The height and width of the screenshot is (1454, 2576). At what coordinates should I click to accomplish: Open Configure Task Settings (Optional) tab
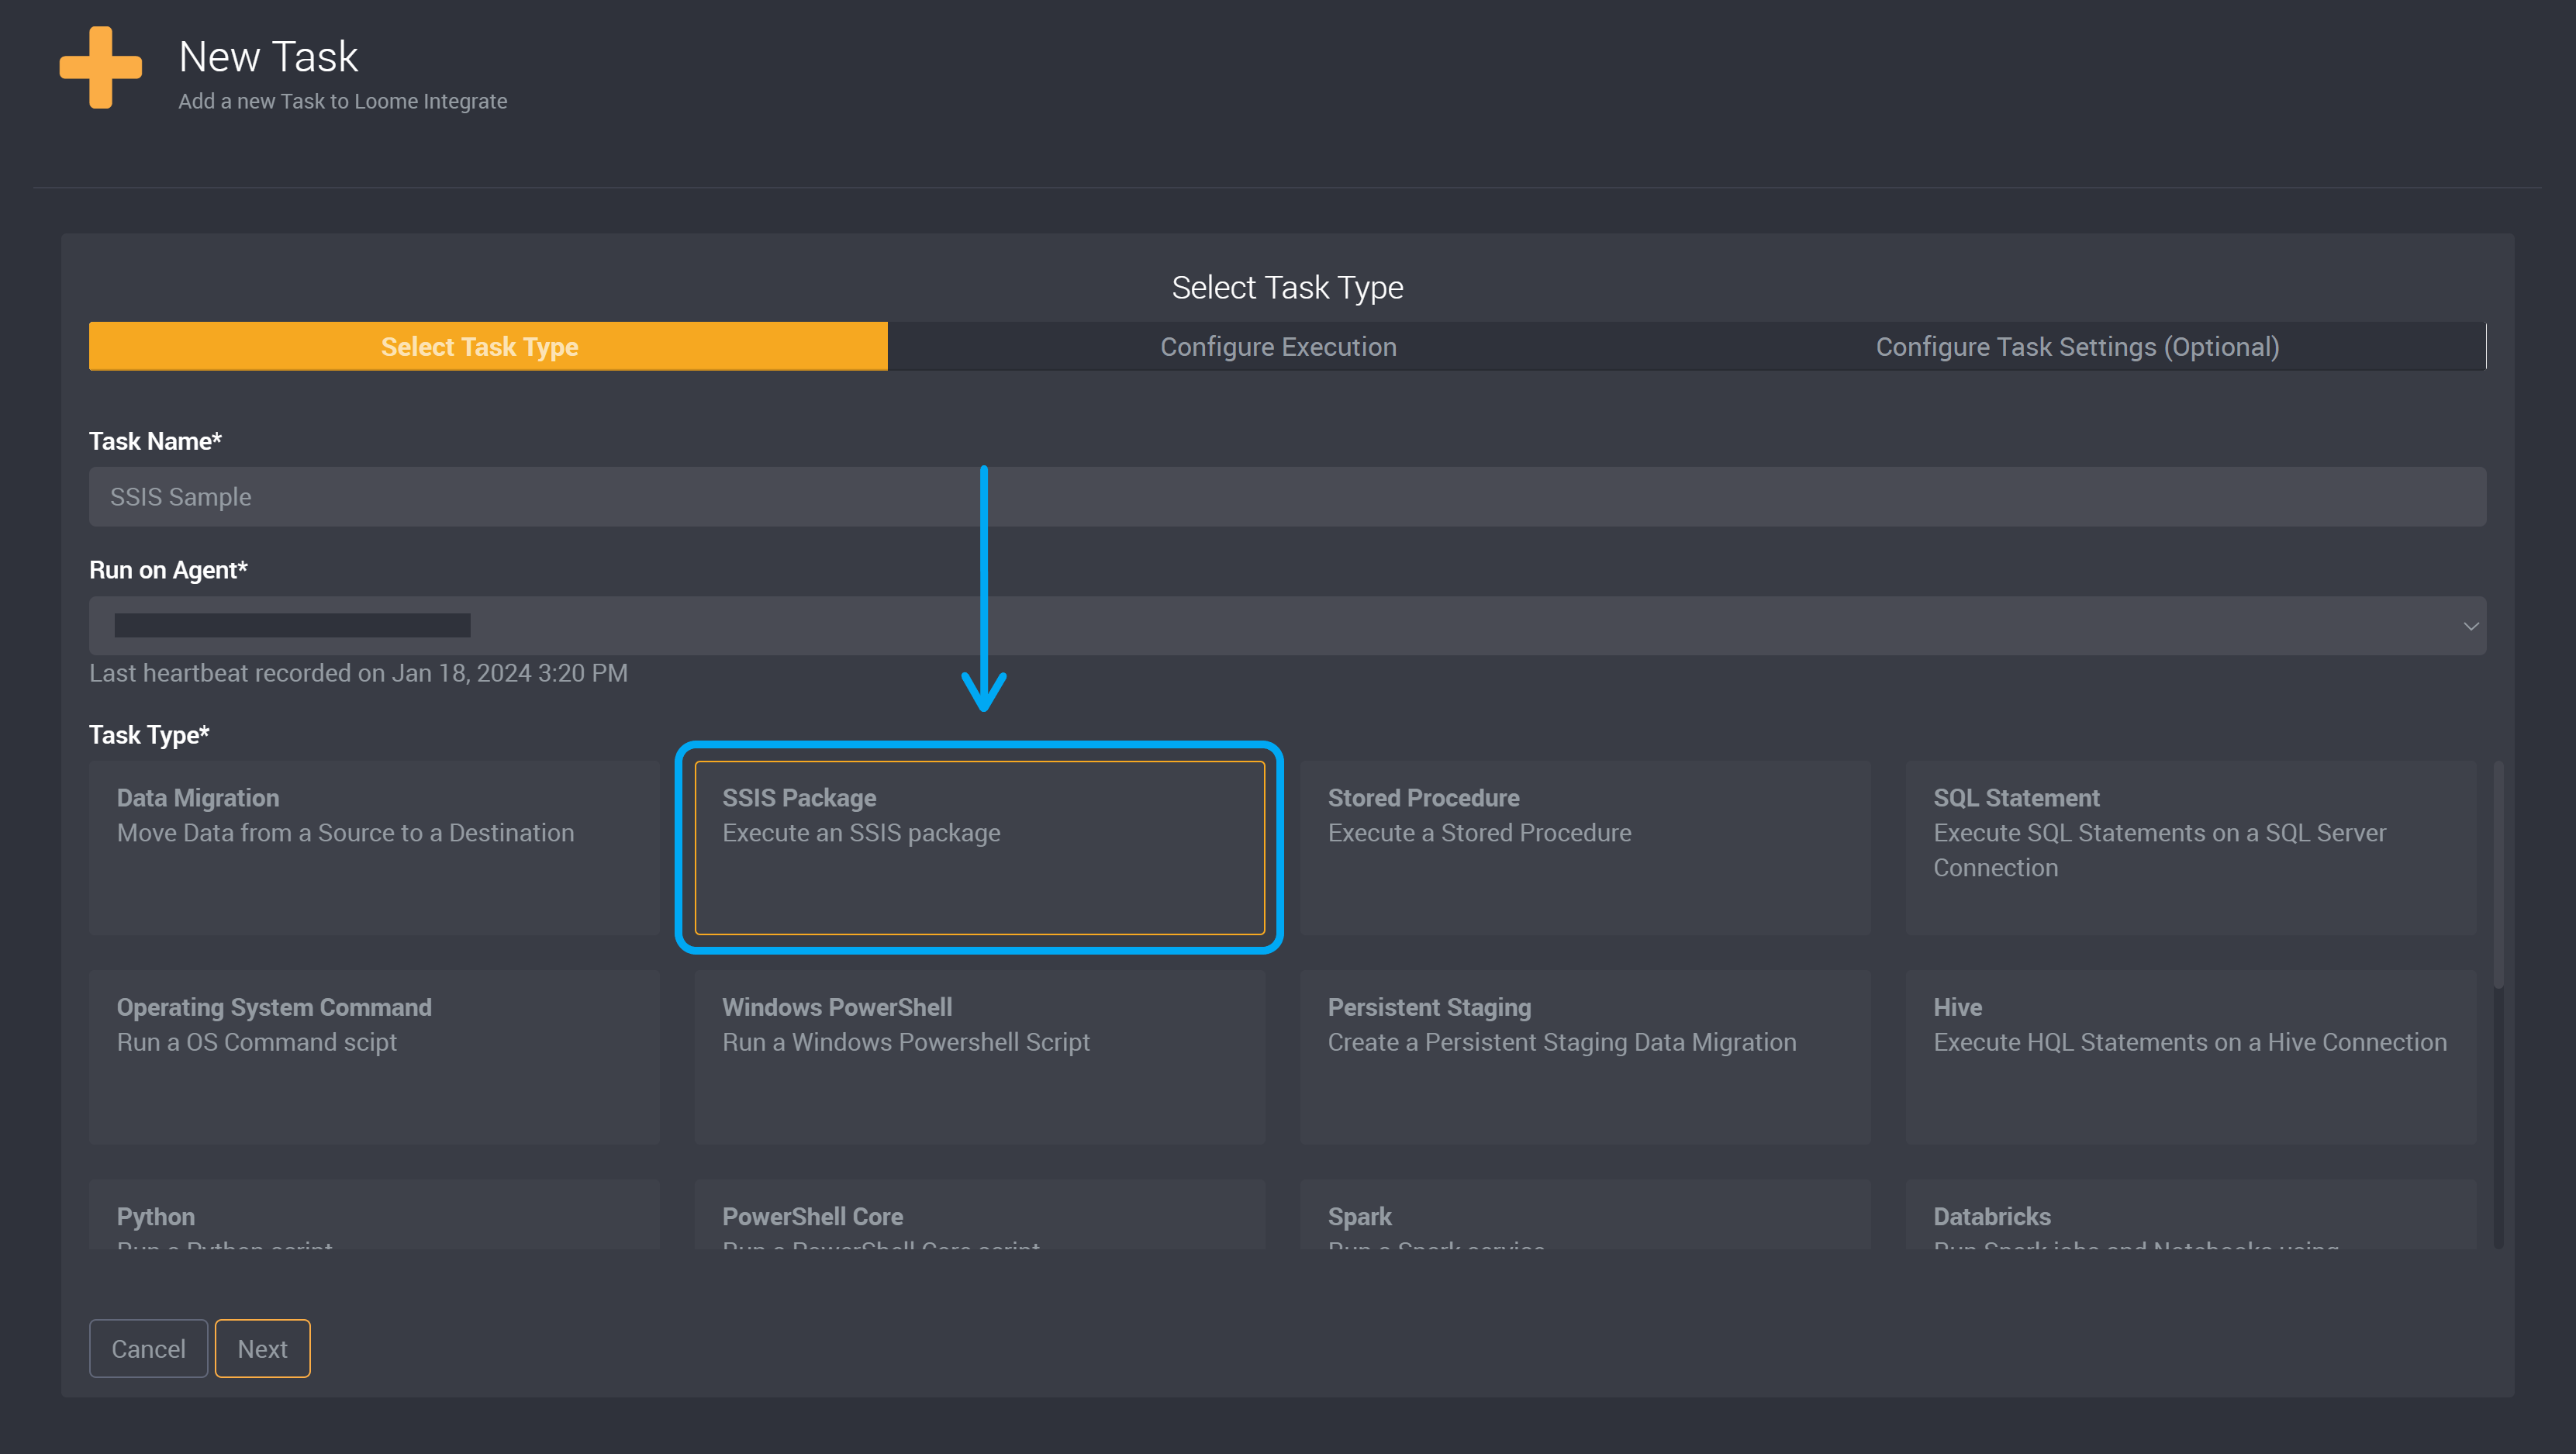(x=2077, y=346)
